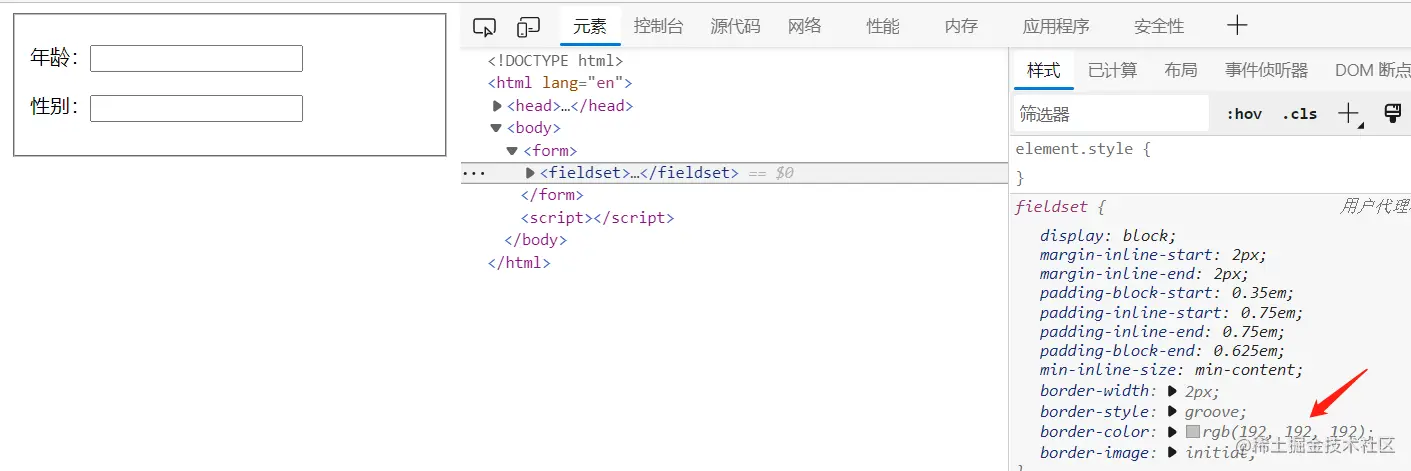Toggle rendering emulation paintbrush icon
This screenshot has height=471, width=1411.
[1392, 113]
